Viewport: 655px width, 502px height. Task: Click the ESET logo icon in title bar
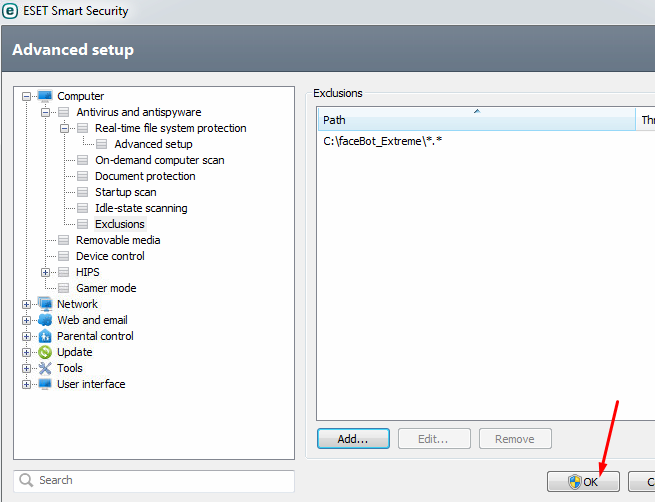[x=10, y=11]
